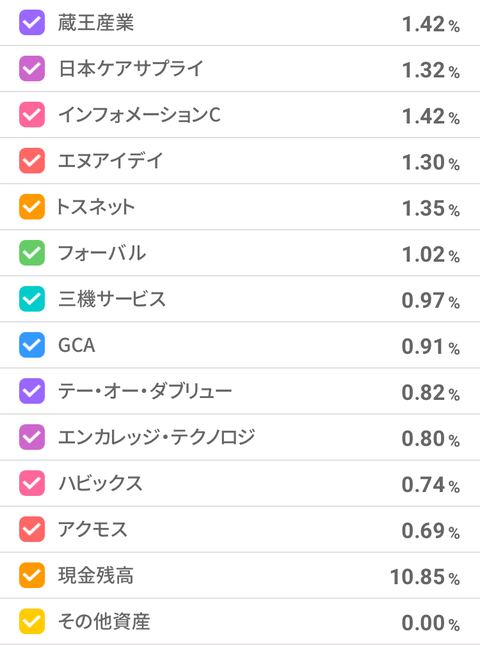This screenshot has width=480, height=645.
Task: Click the 蔵王産業 1.42% percentage
Action: pyautogui.click(x=431, y=24)
